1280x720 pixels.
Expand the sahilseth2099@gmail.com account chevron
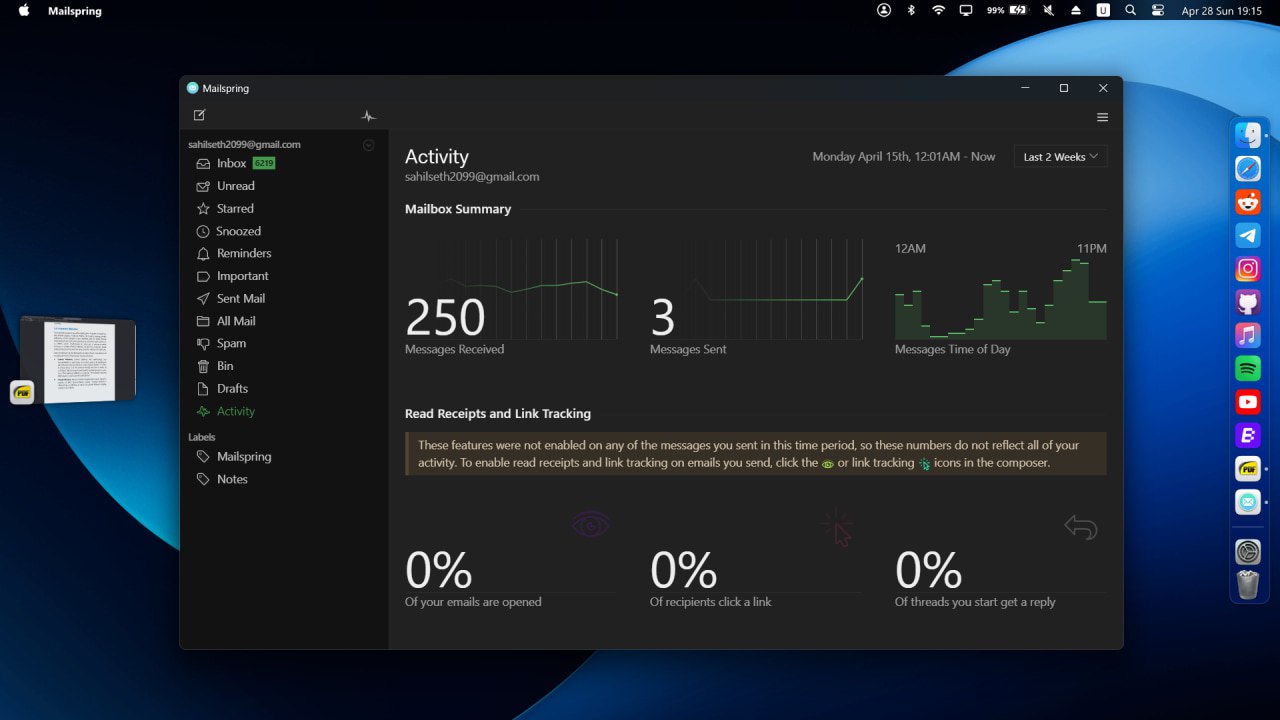pos(368,145)
